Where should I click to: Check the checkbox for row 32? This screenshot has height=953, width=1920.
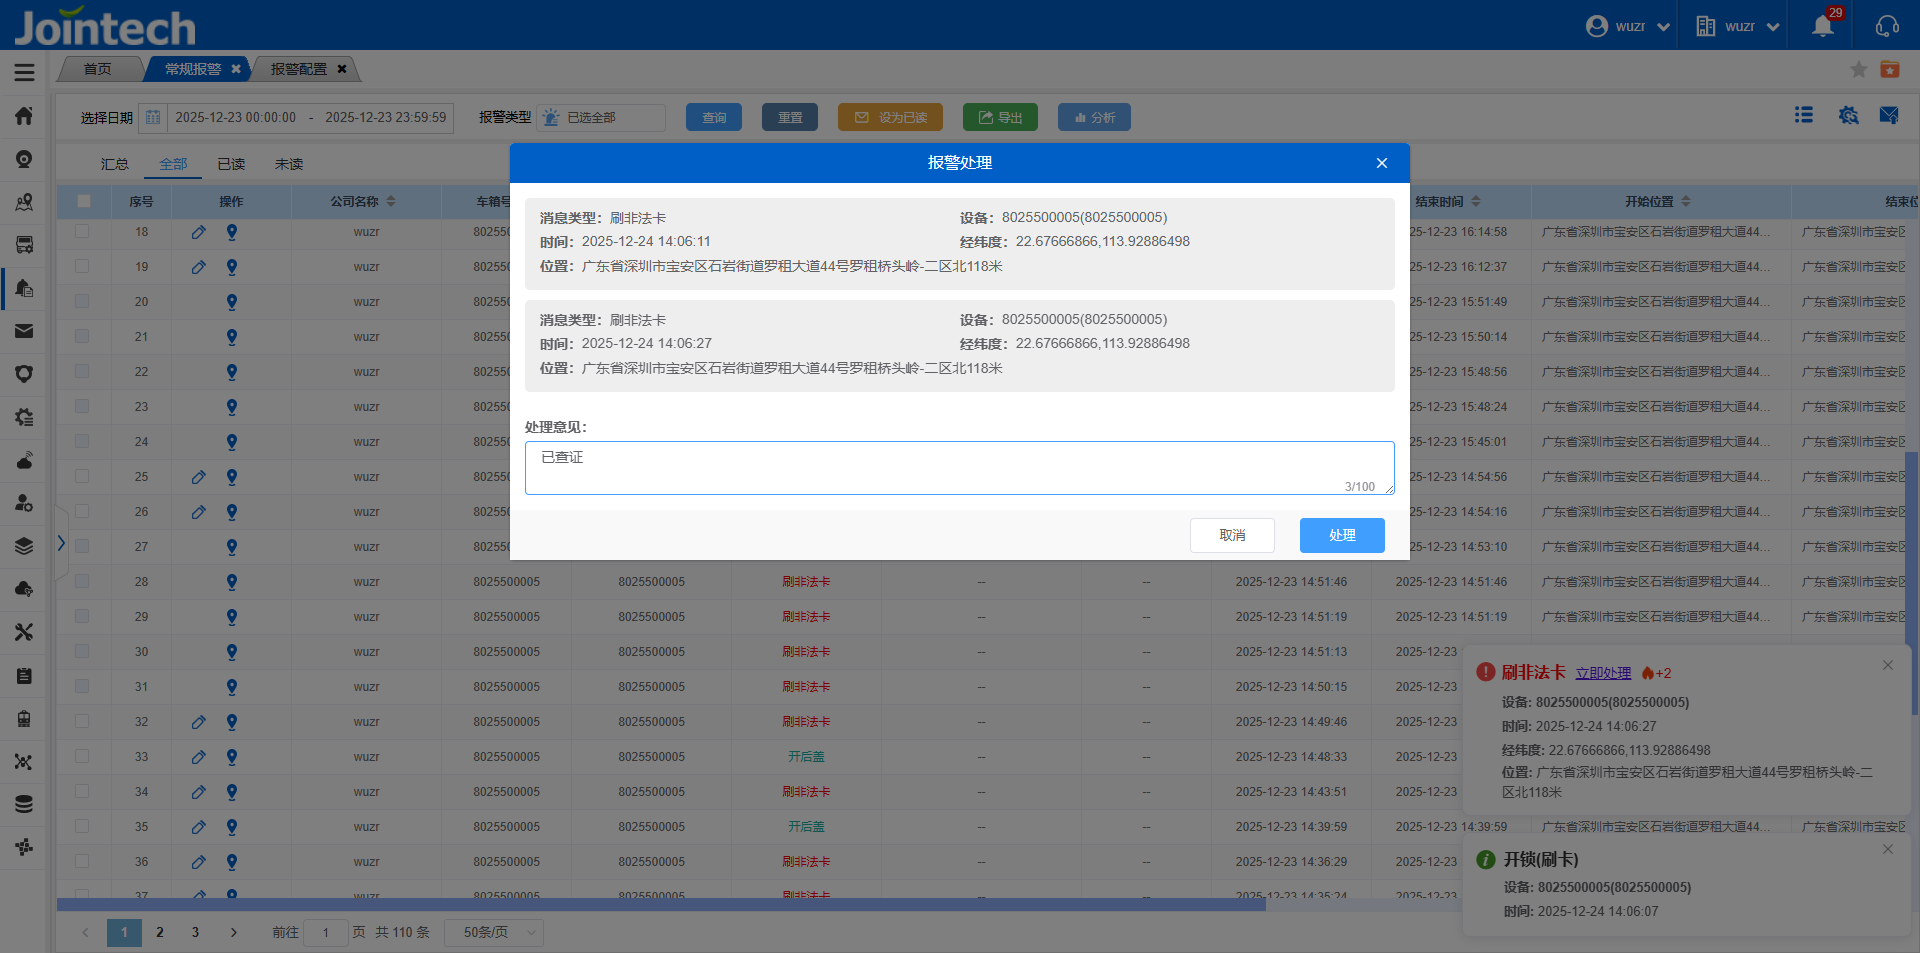tap(82, 722)
